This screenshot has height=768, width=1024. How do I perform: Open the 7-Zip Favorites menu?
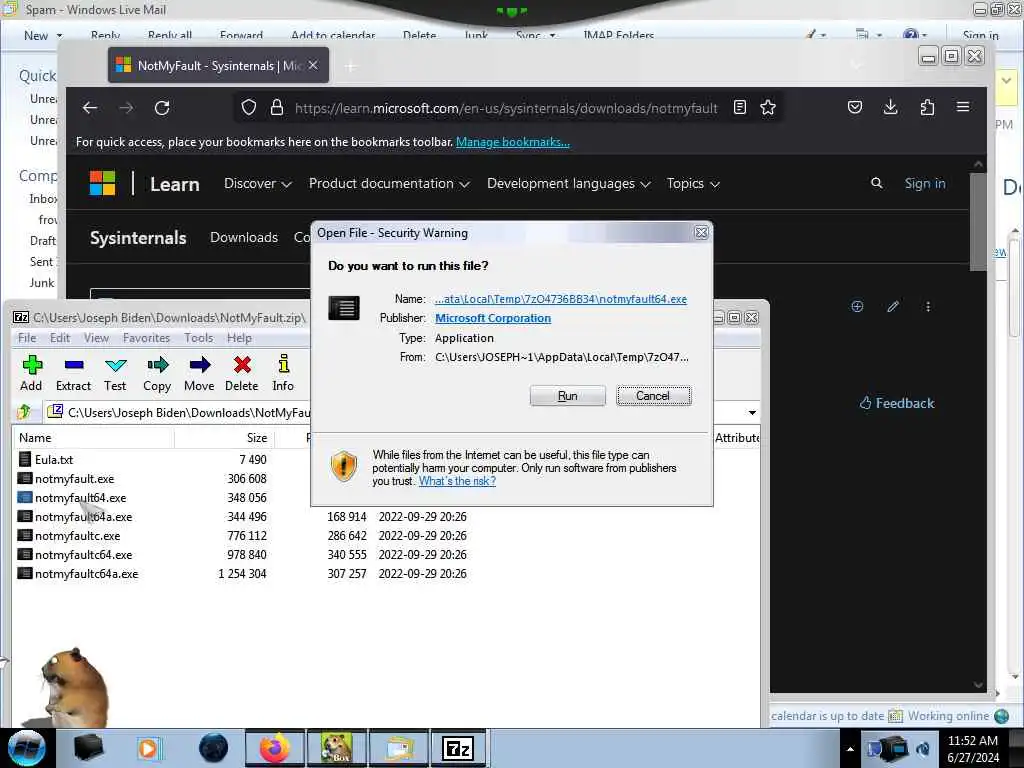coord(146,338)
